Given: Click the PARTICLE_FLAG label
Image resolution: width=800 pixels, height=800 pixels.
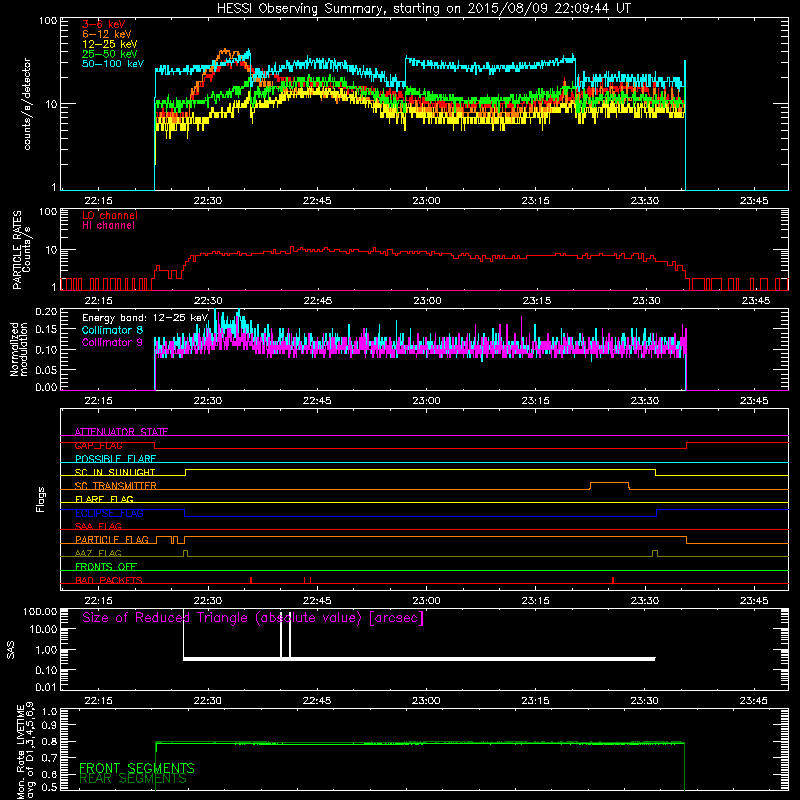Looking at the screenshot, I should [x=112, y=540].
